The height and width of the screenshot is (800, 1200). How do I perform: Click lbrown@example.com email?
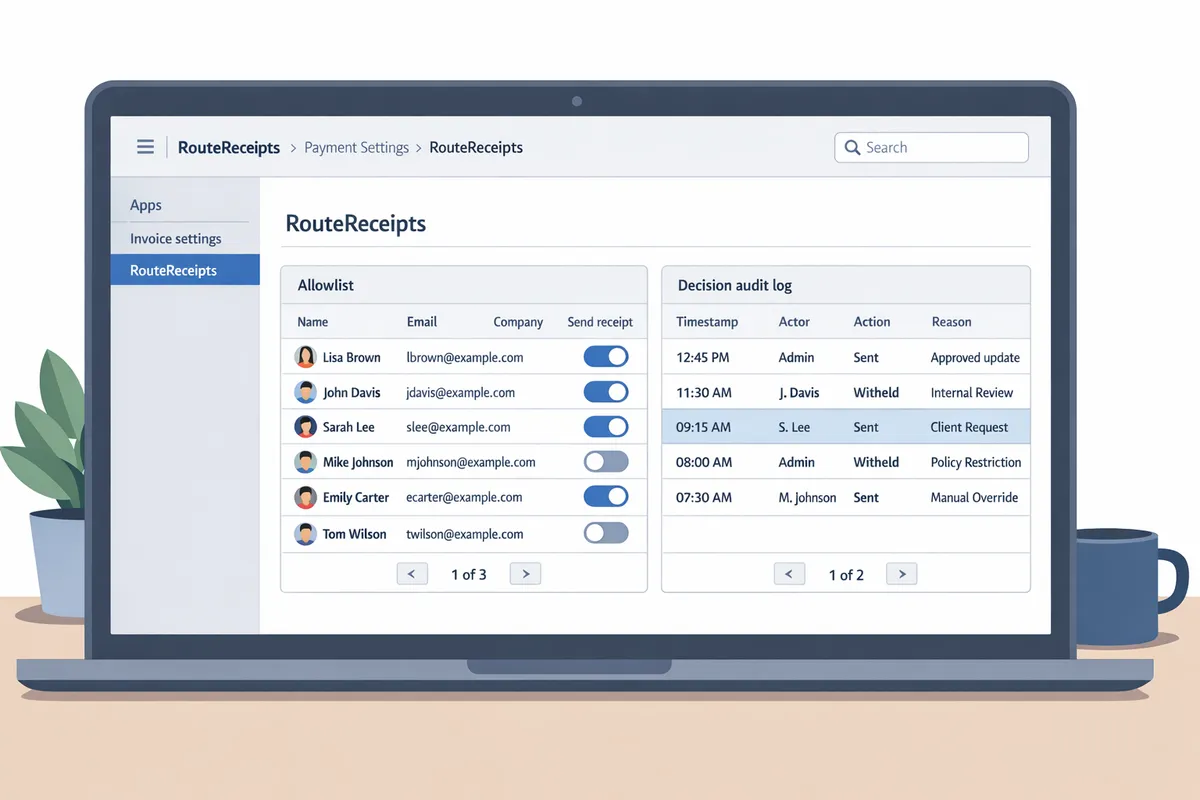click(x=465, y=357)
